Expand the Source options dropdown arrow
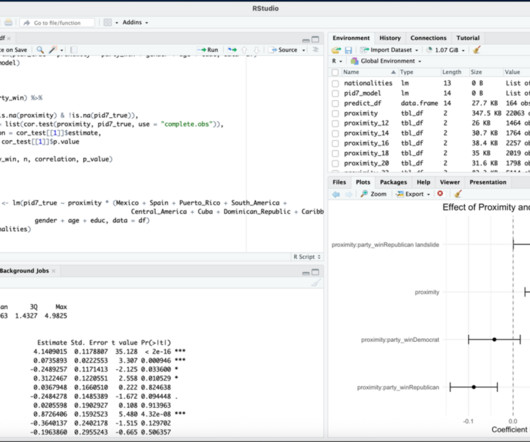 tap(304, 50)
